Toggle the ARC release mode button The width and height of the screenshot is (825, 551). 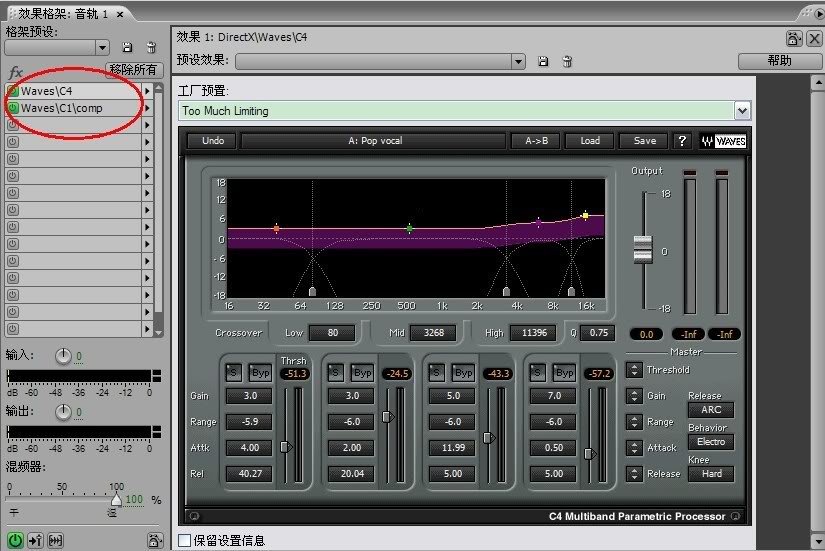(711, 409)
